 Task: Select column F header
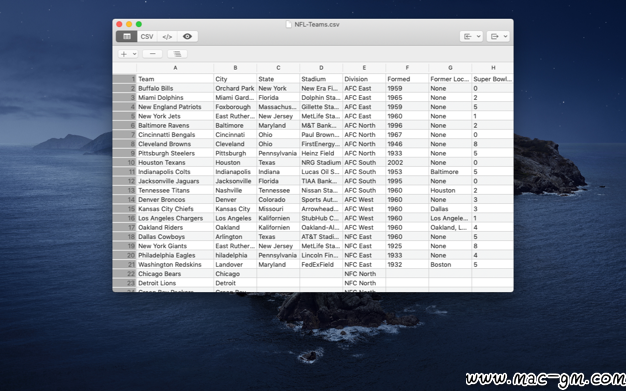click(407, 68)
